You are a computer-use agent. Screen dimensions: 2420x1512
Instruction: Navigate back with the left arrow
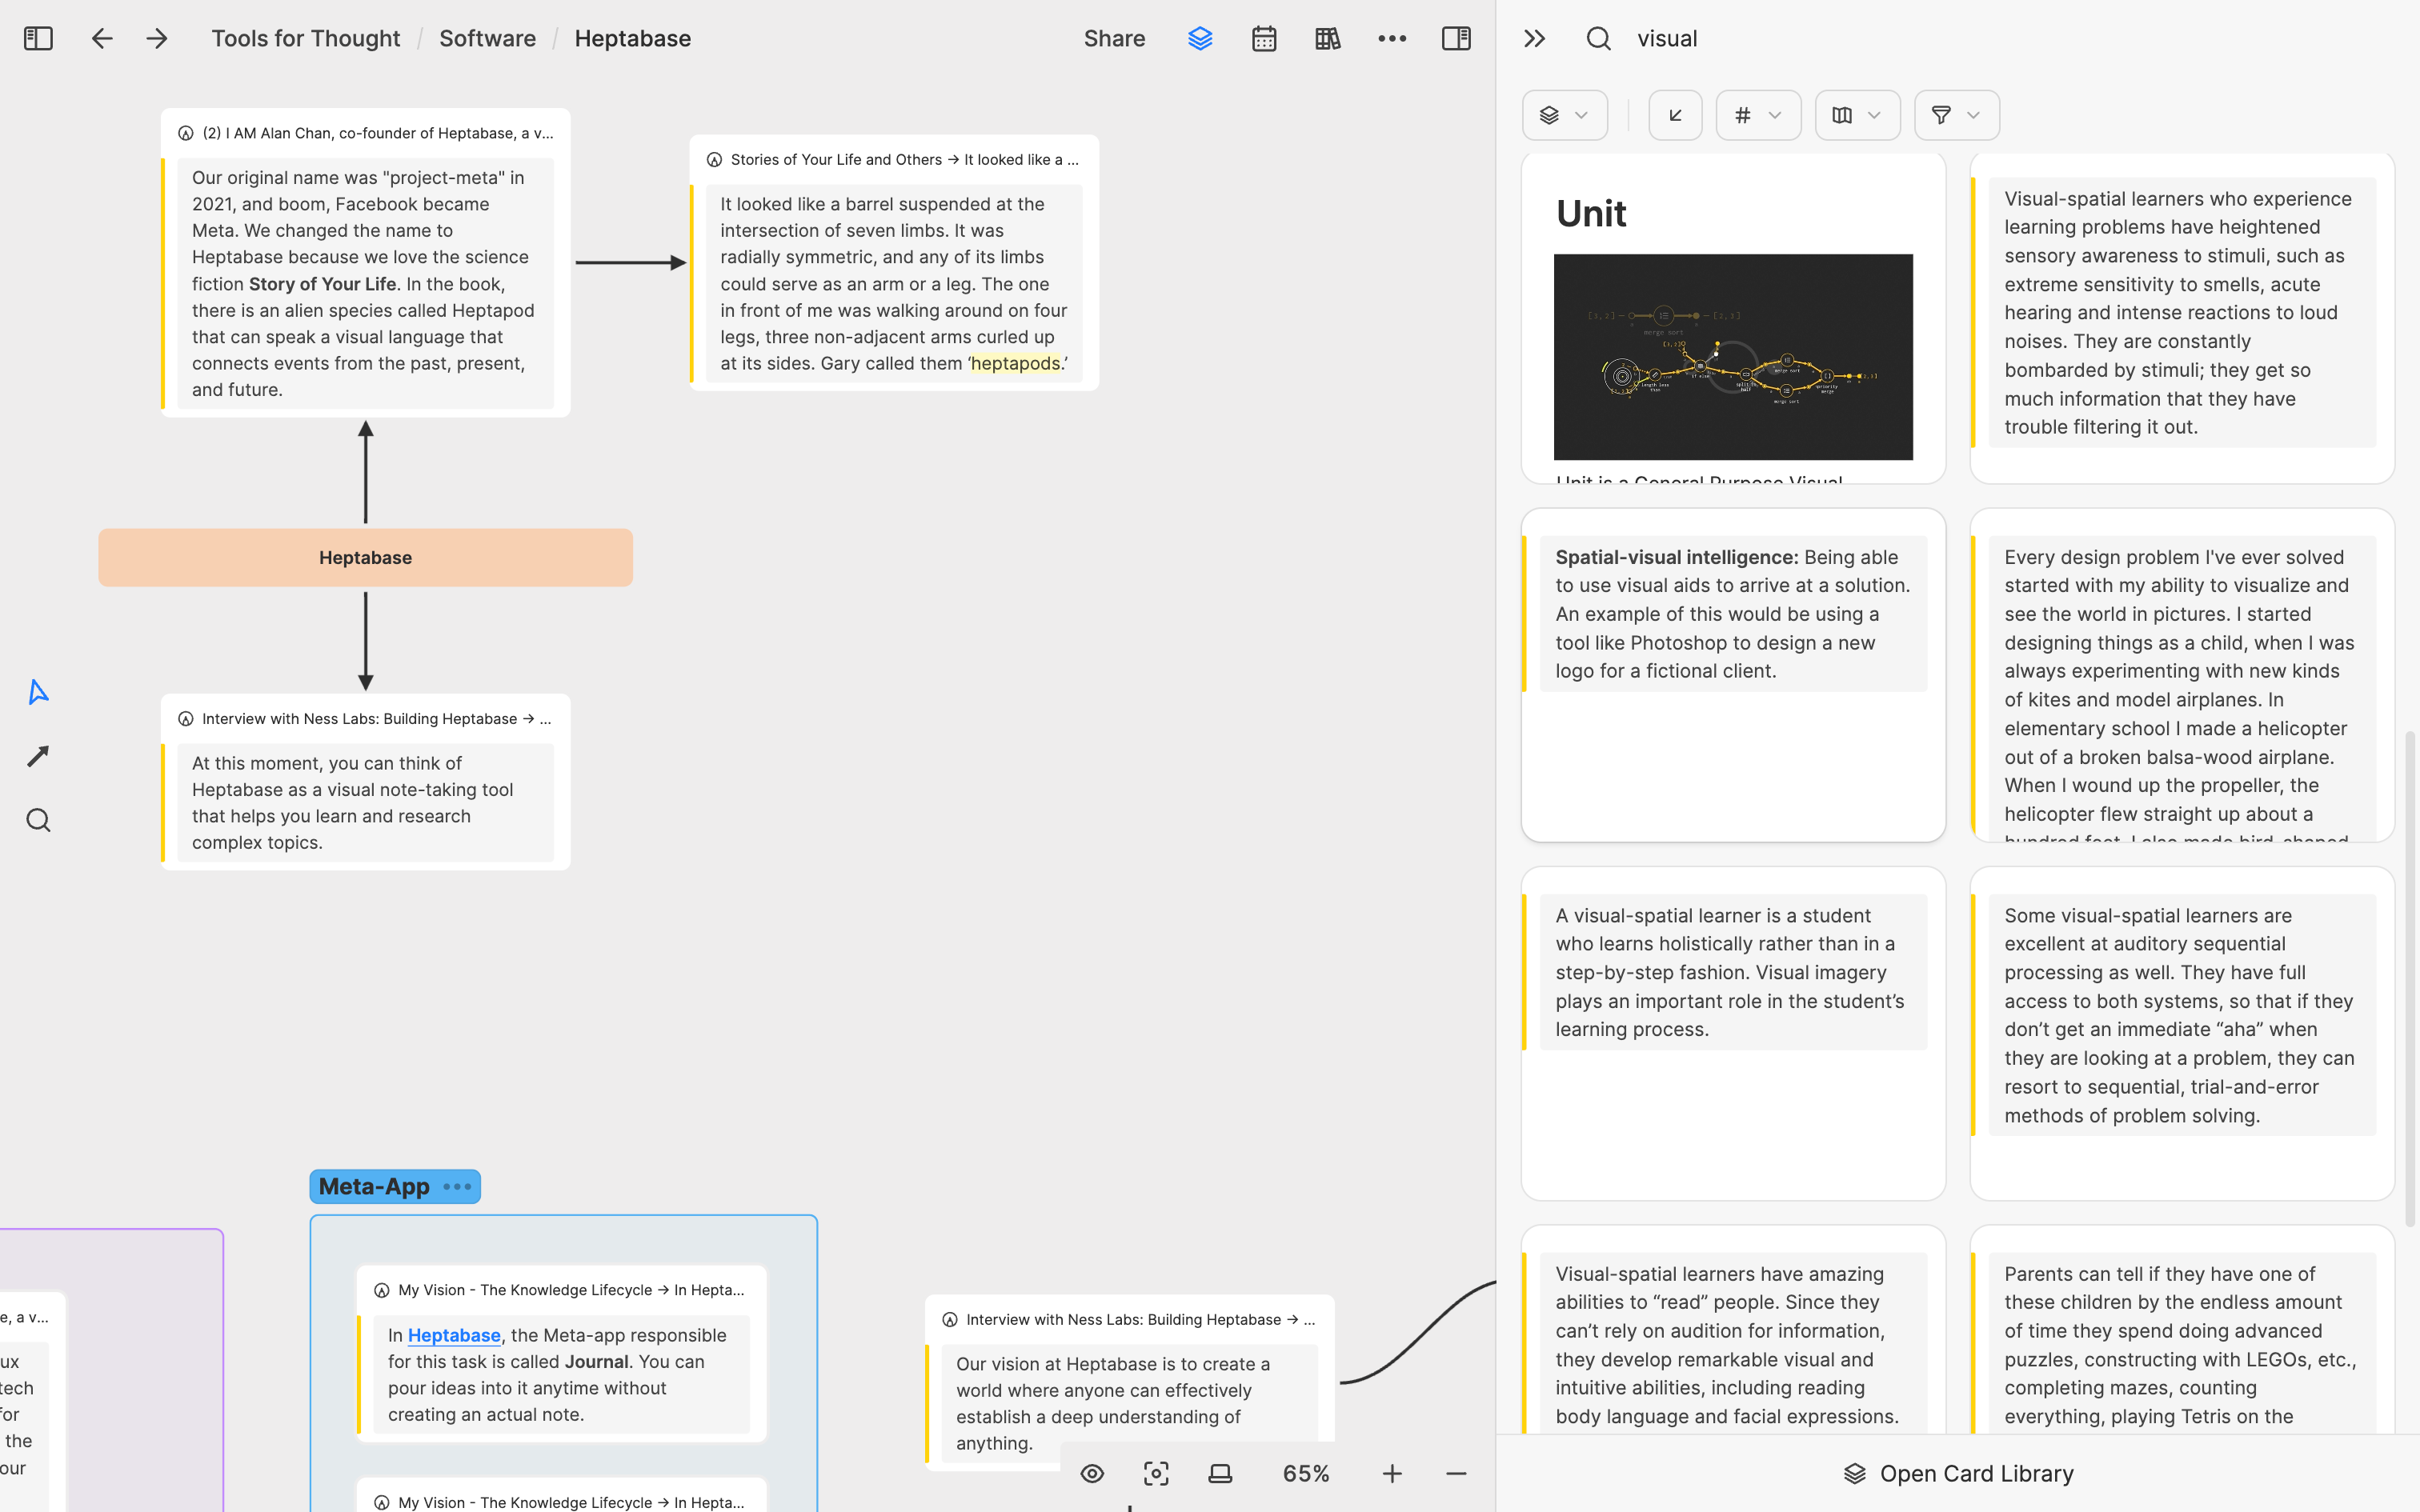[x=102, y=38]
